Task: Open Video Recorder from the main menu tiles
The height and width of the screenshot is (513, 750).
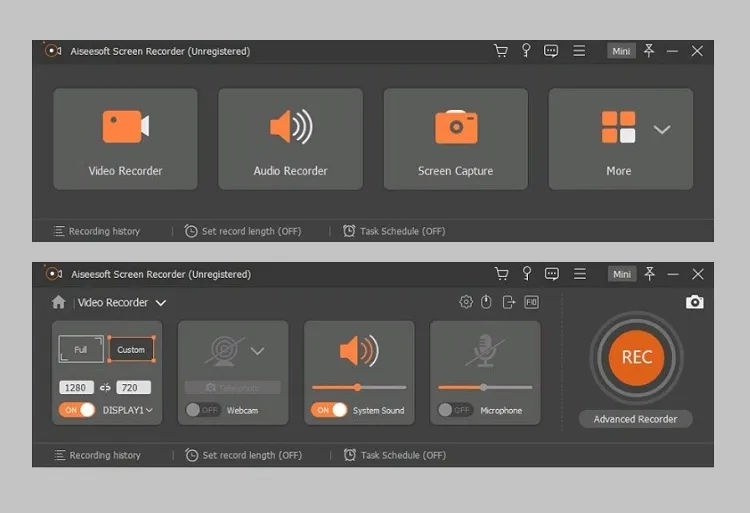Action: [x=125, y=139]
